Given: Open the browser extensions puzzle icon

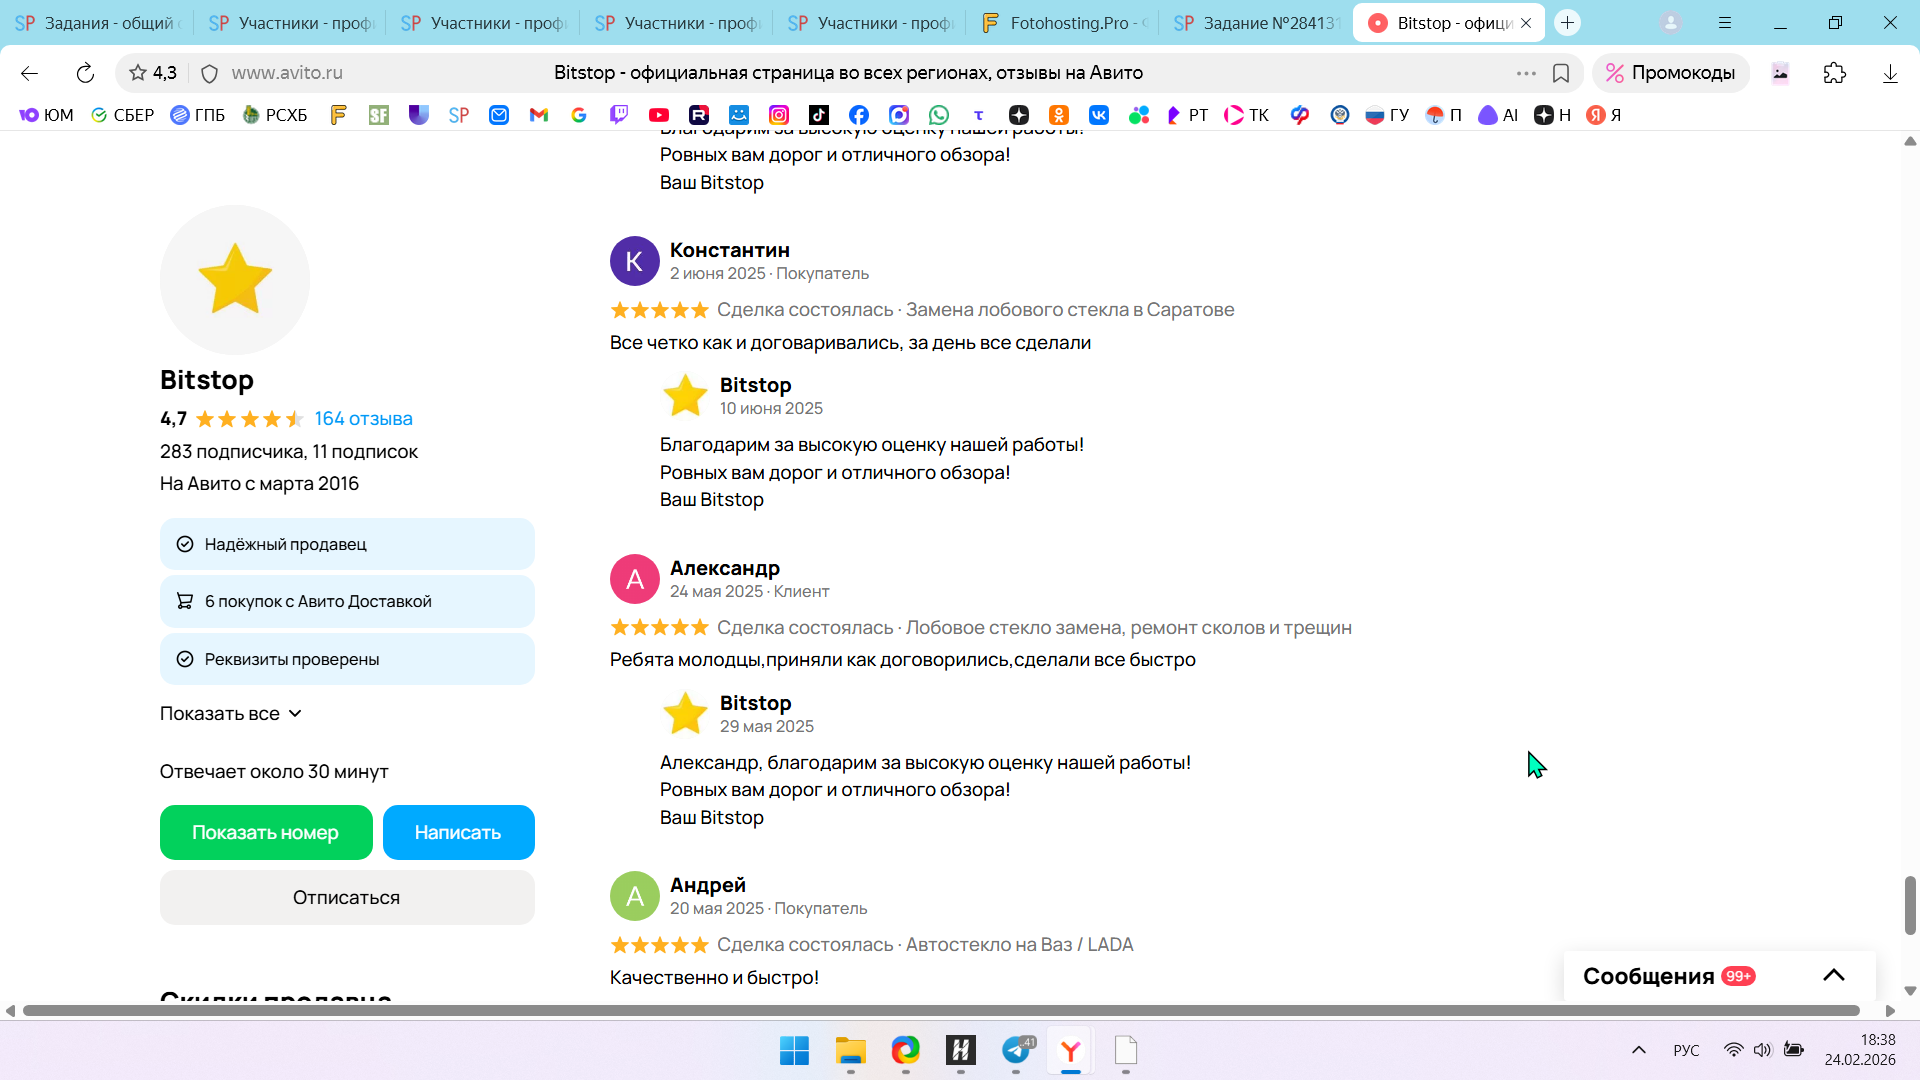Looking at the screenshot, I should pyautogui.click(x=1835, y=73).
